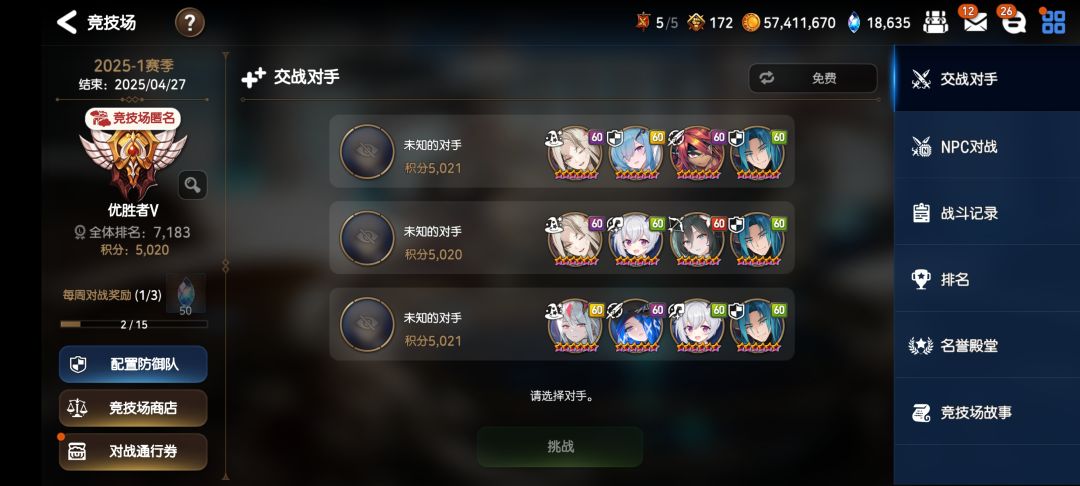Click the weekly battle reward progress bar 2/15
Screen dimensions: 1080x486
click(134, 324)
